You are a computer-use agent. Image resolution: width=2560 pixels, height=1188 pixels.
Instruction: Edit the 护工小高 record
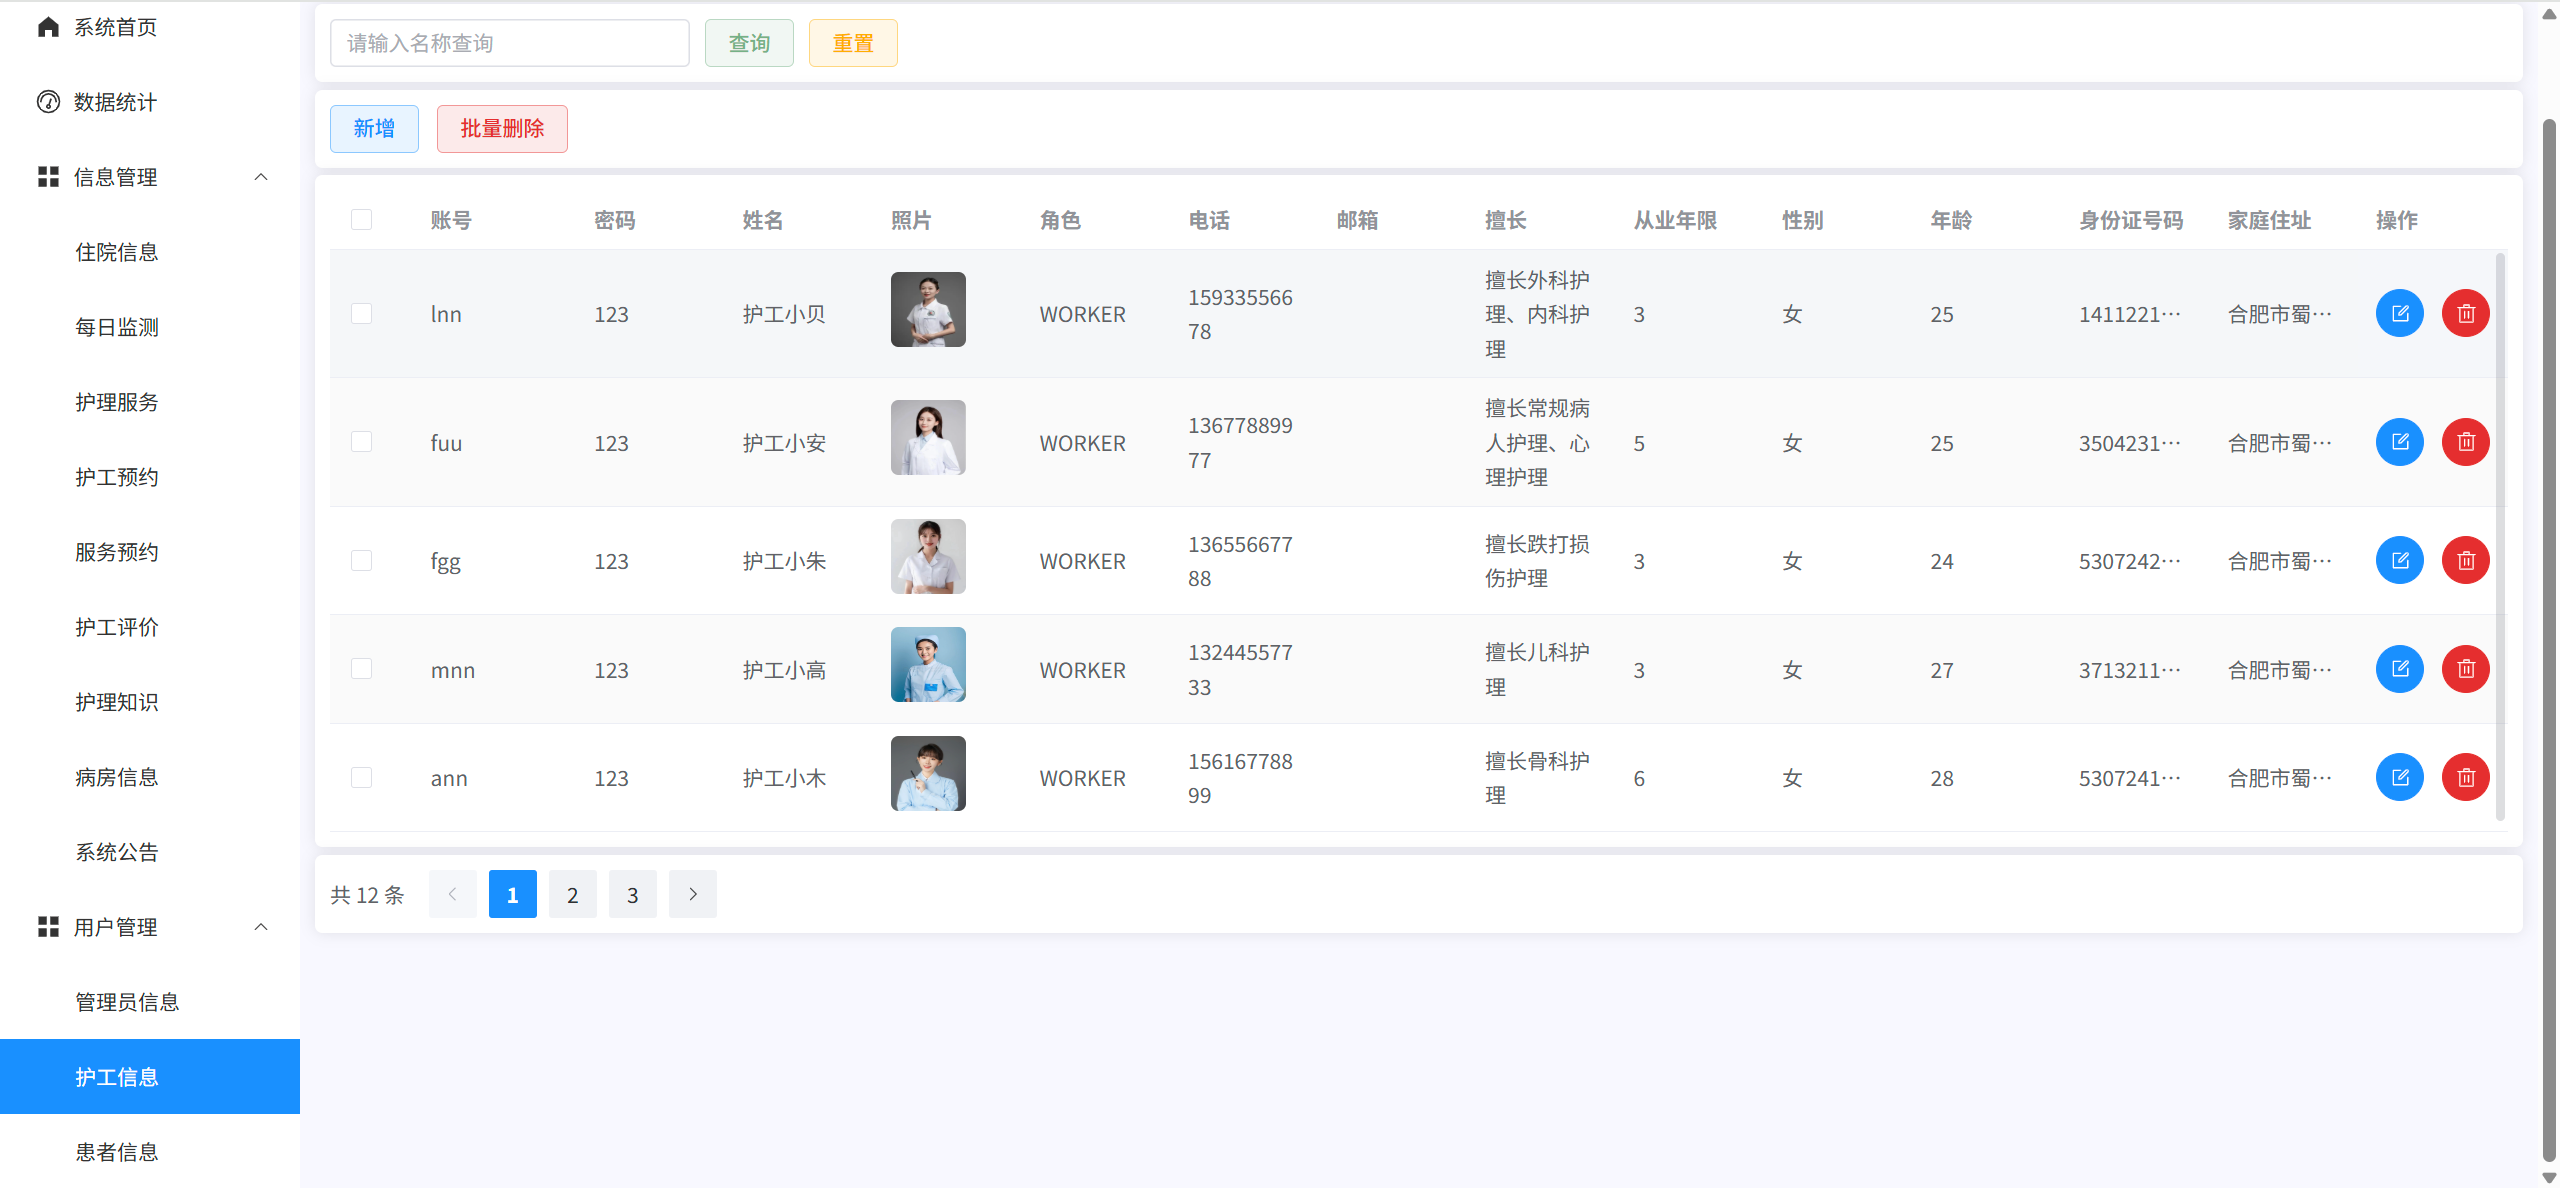(2399, 669)
